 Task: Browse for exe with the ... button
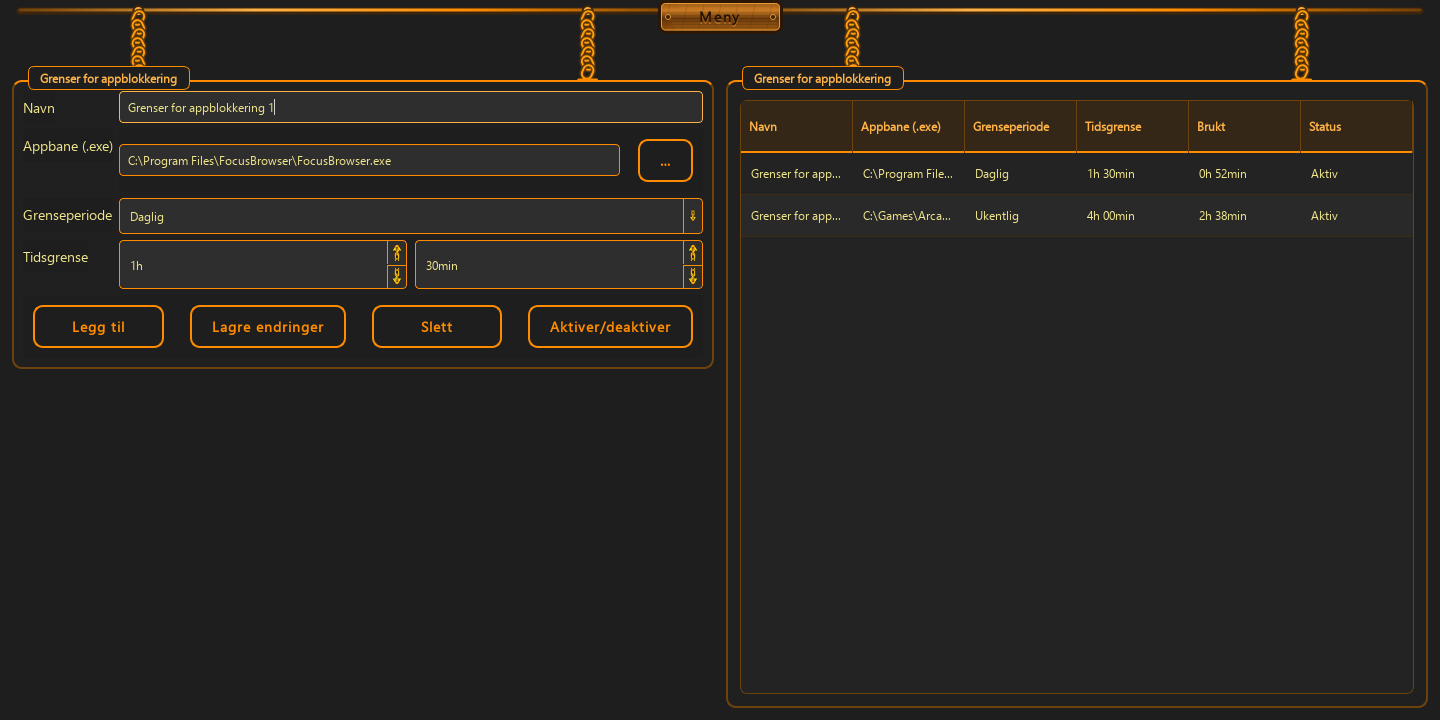pos(665,160)
